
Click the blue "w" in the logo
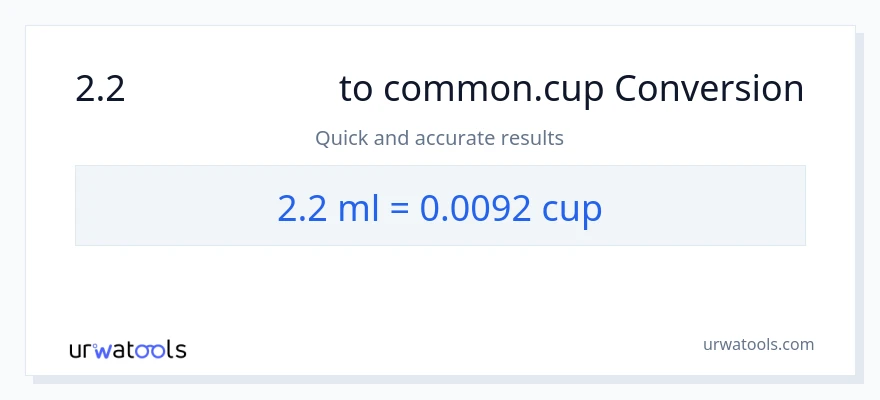pyautogui.click(x=107, y=350)
